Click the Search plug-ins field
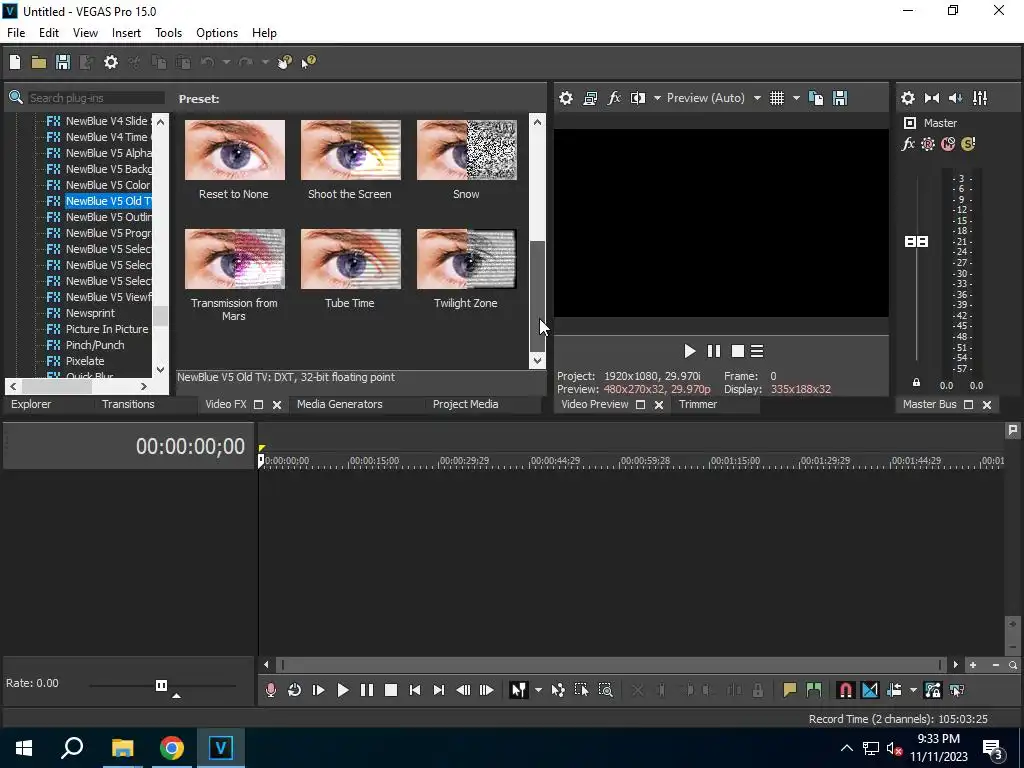The width and height of the screenshot is (1024, 768). coord(95,98)
